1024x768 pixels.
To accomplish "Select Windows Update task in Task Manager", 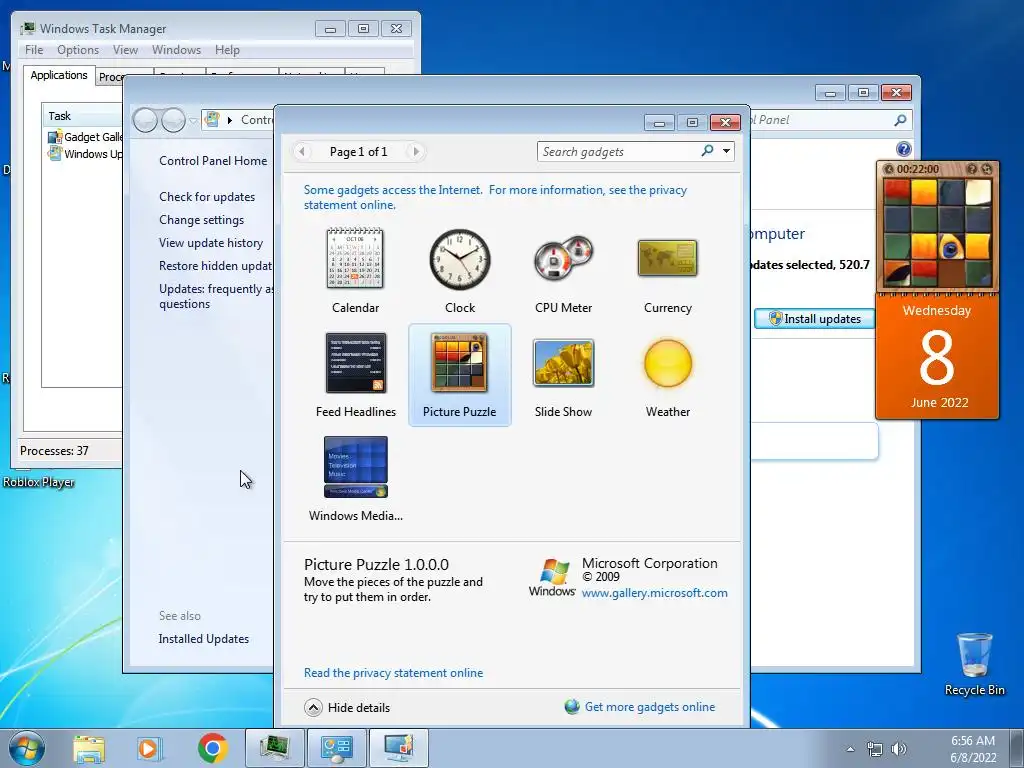I will [85, 154].
